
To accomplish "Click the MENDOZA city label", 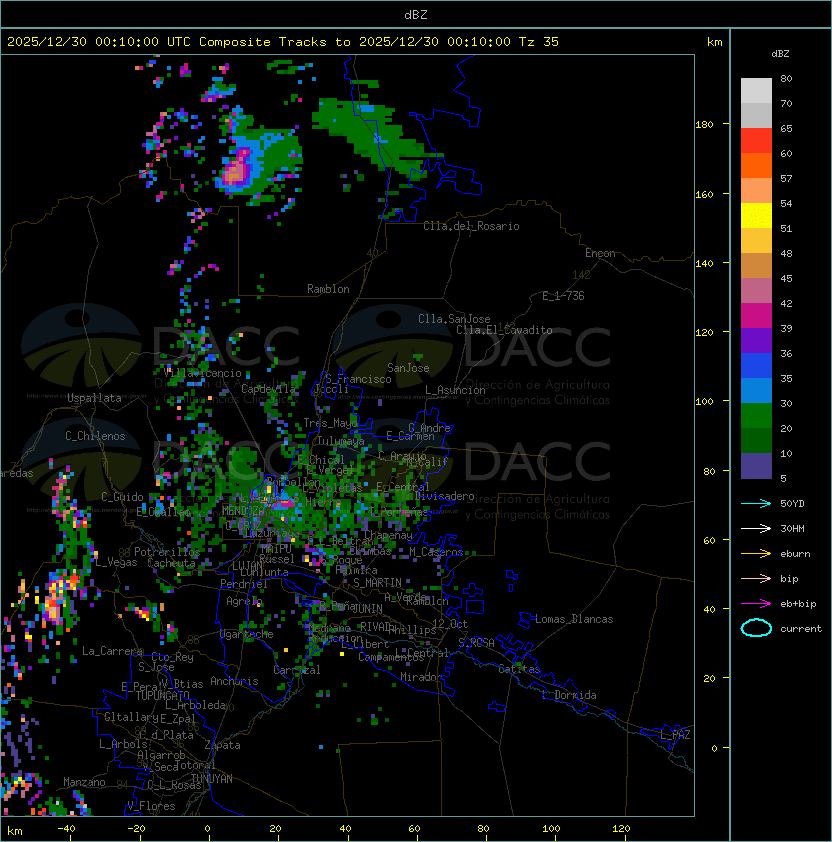I will tap(243, 510).
